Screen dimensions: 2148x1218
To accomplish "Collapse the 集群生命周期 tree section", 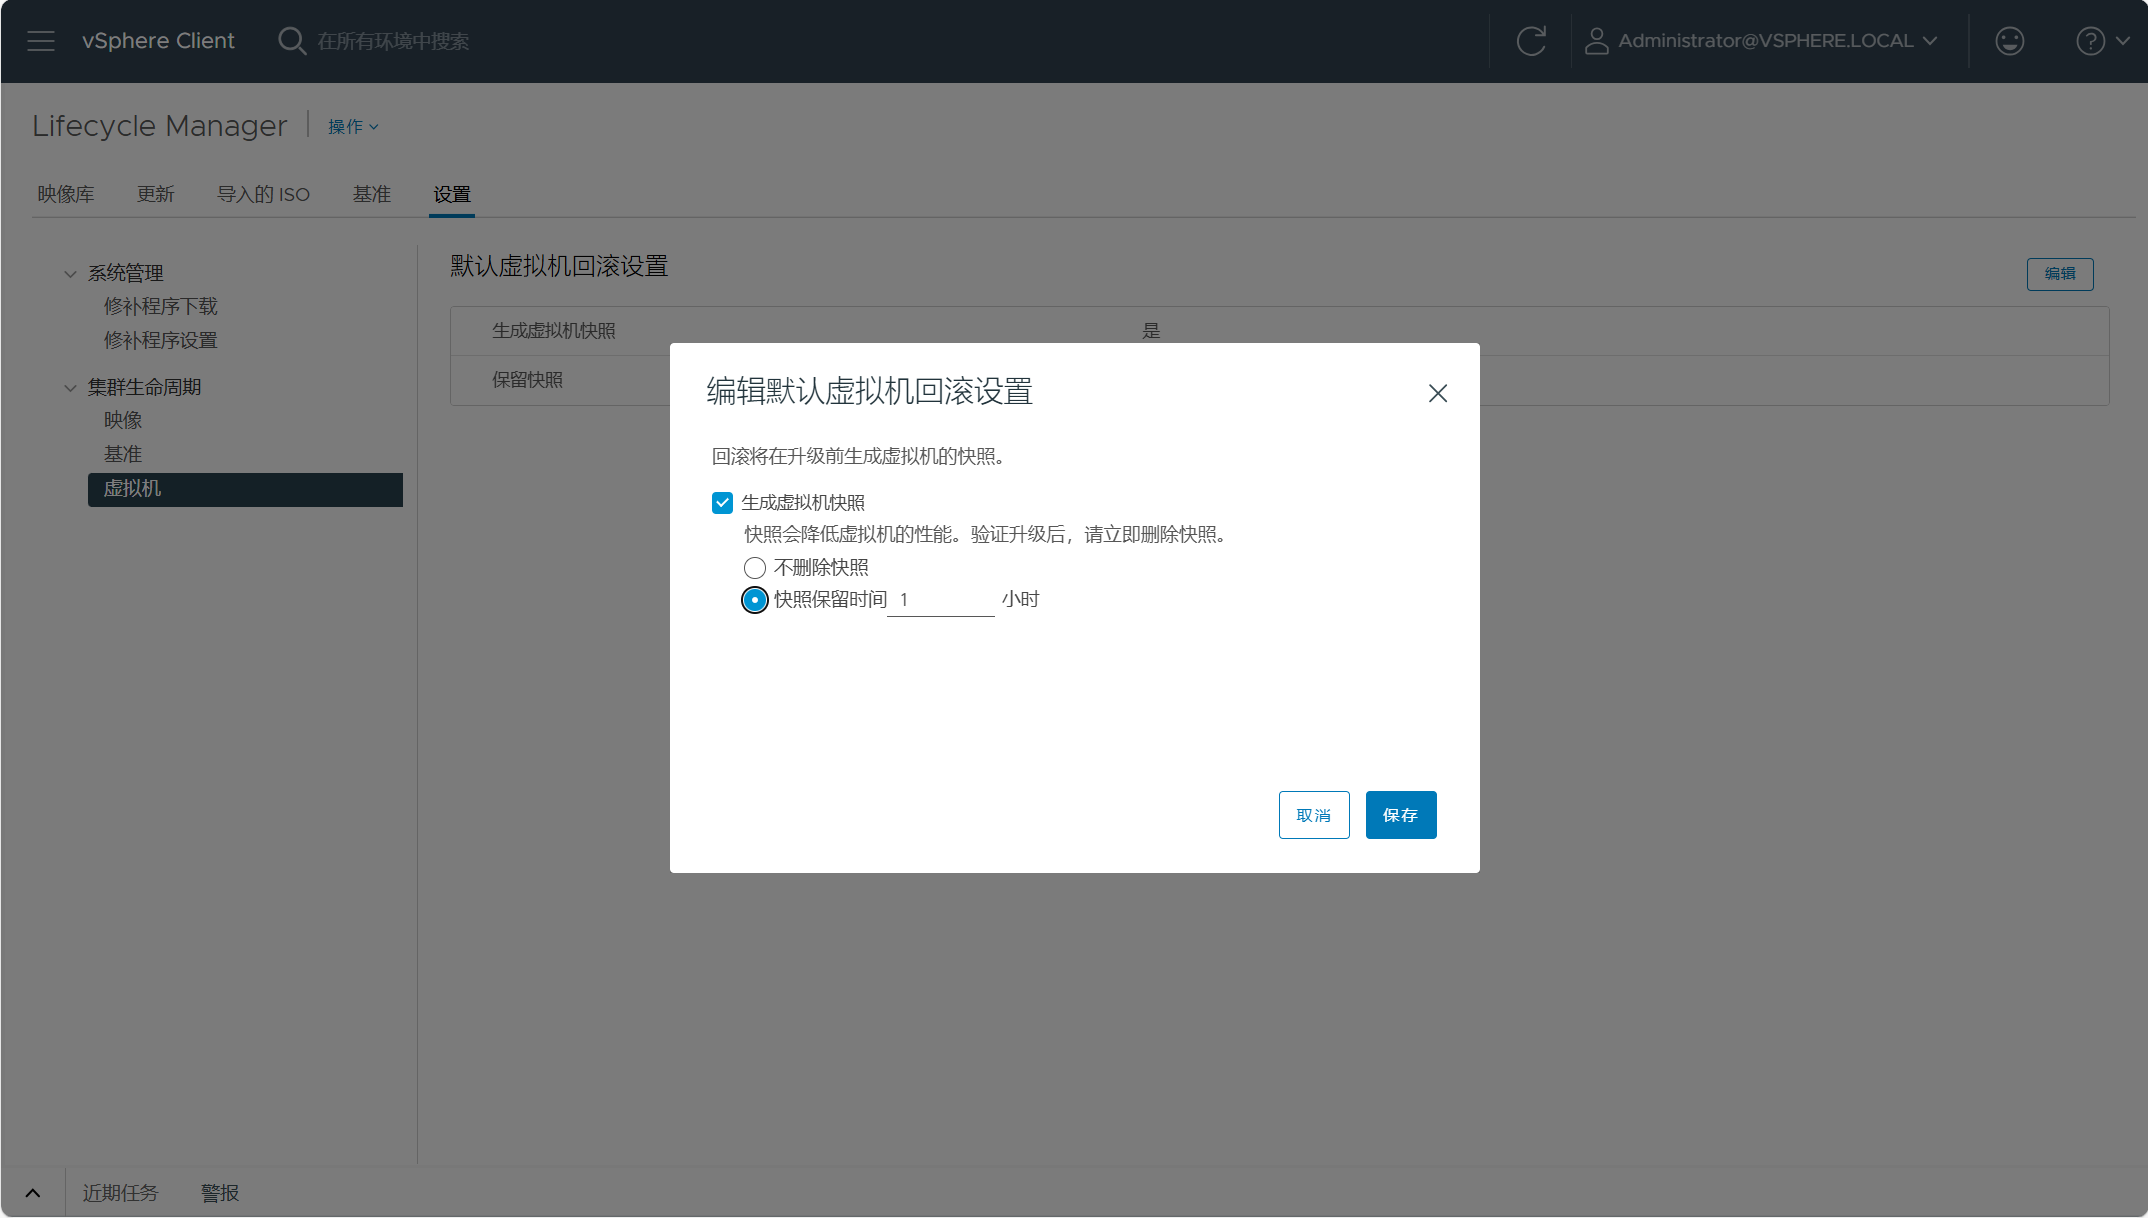I will point(70,387).
